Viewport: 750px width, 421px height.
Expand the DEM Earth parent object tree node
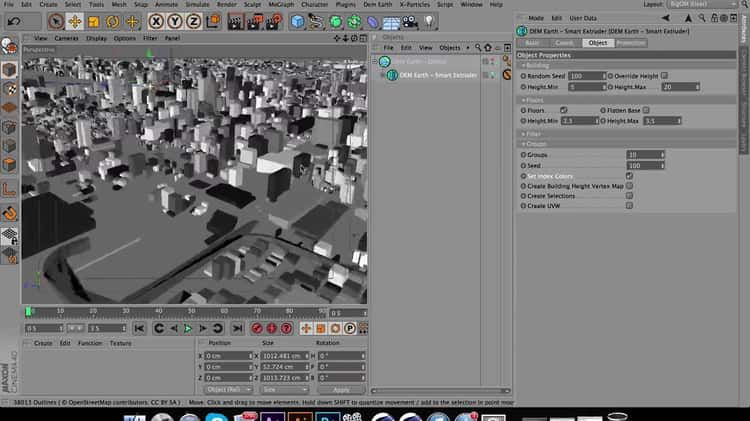pos(375,61)
